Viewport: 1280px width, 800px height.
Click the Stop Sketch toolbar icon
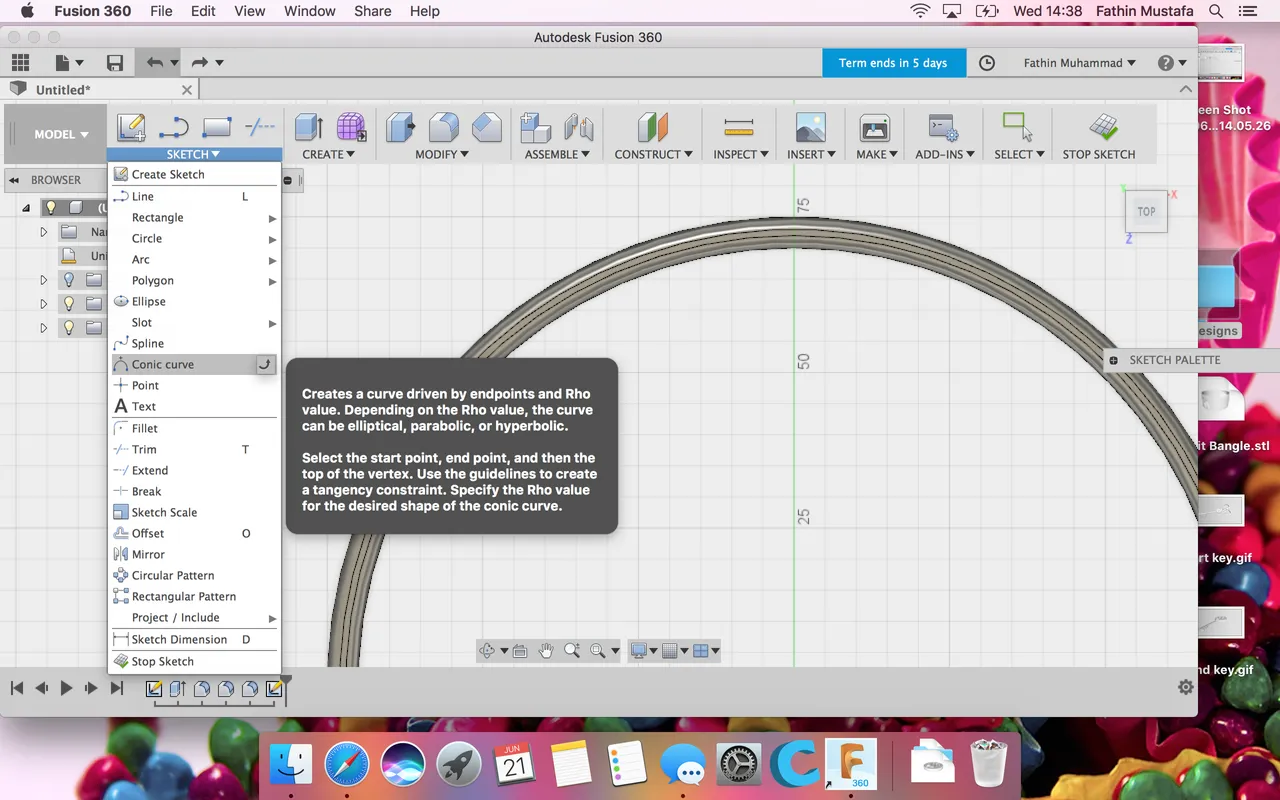point(1104,127)
